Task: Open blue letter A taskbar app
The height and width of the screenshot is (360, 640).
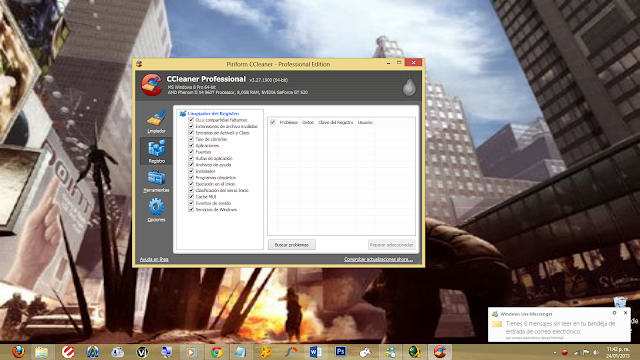Action: point(93,352)
